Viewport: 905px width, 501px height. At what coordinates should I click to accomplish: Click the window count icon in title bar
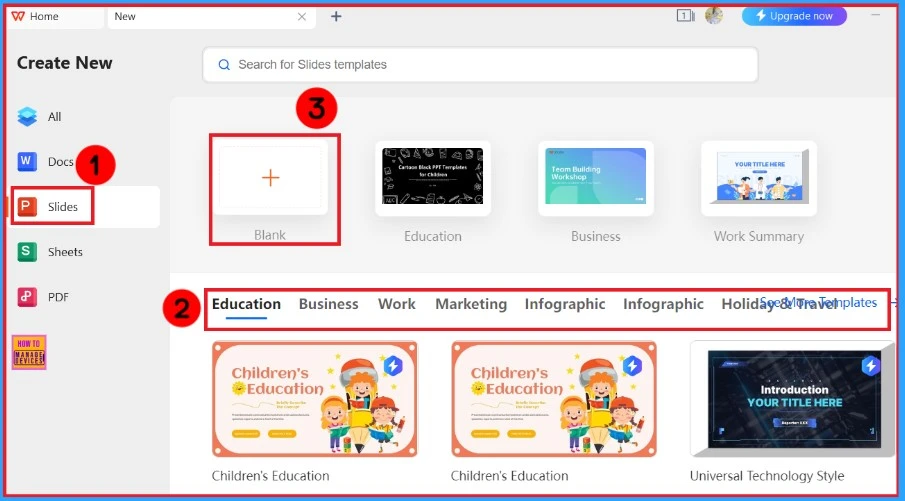685,16
